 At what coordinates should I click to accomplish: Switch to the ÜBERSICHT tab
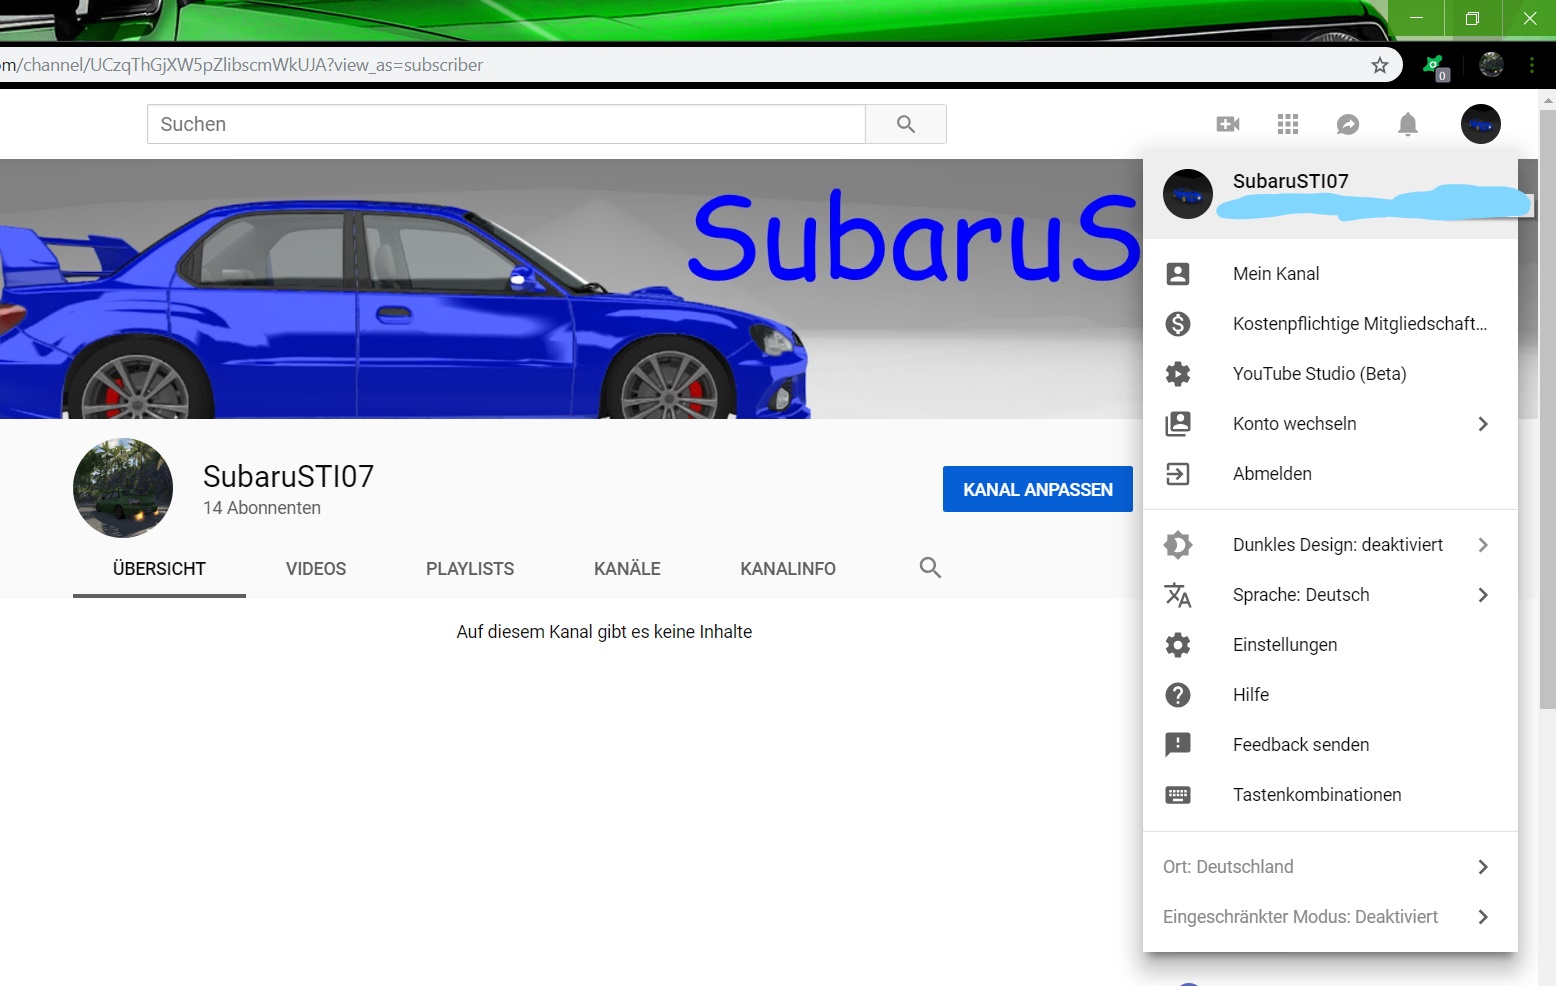click(159, 569)
